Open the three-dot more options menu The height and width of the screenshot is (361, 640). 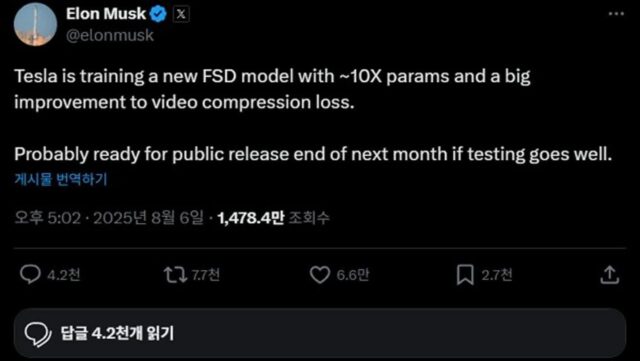pos(616,13)
